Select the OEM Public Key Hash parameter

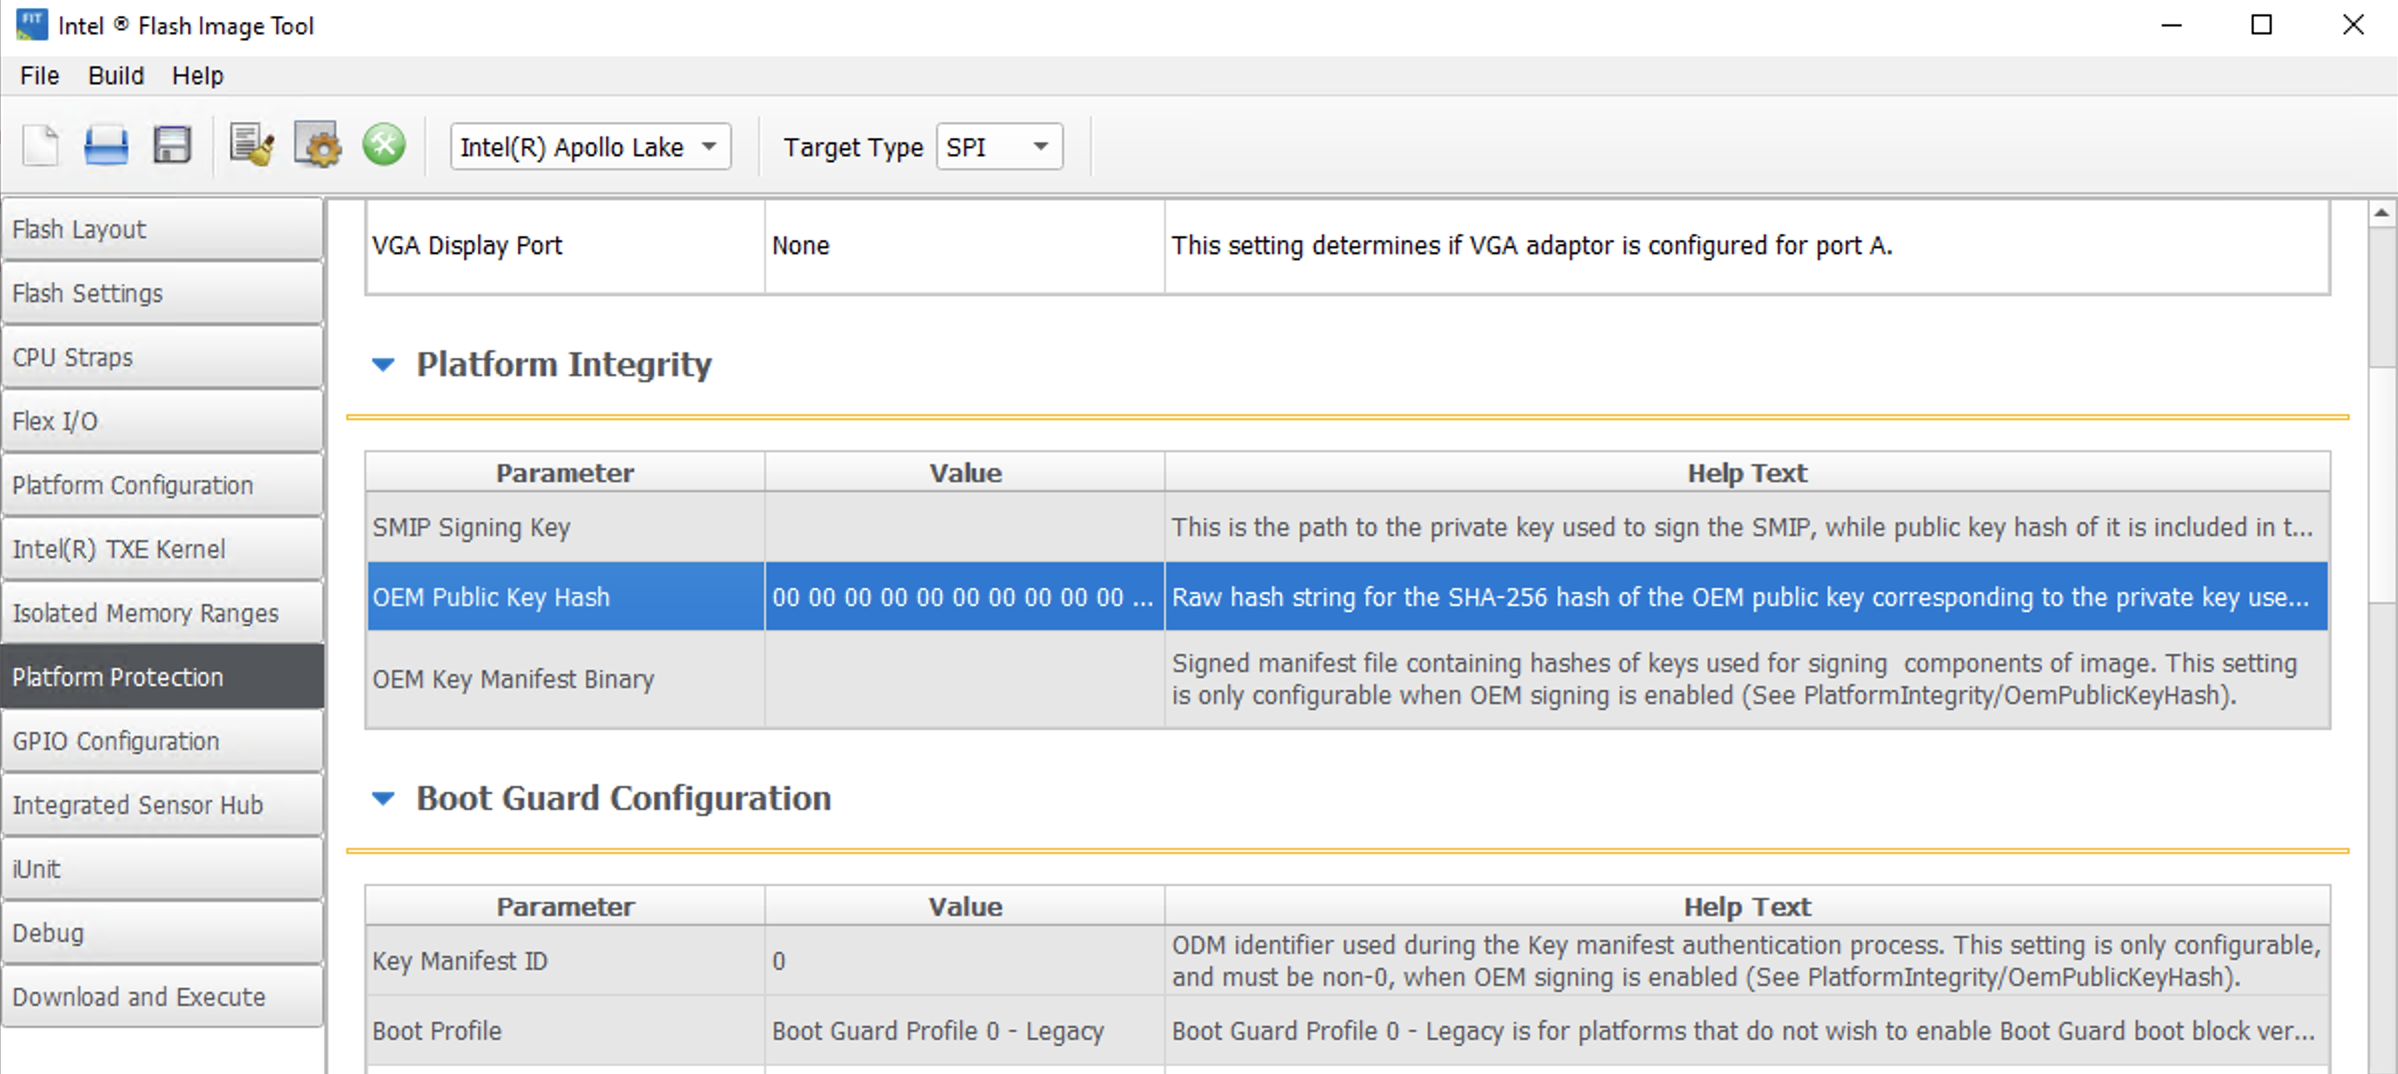click(x=566, y=597)
